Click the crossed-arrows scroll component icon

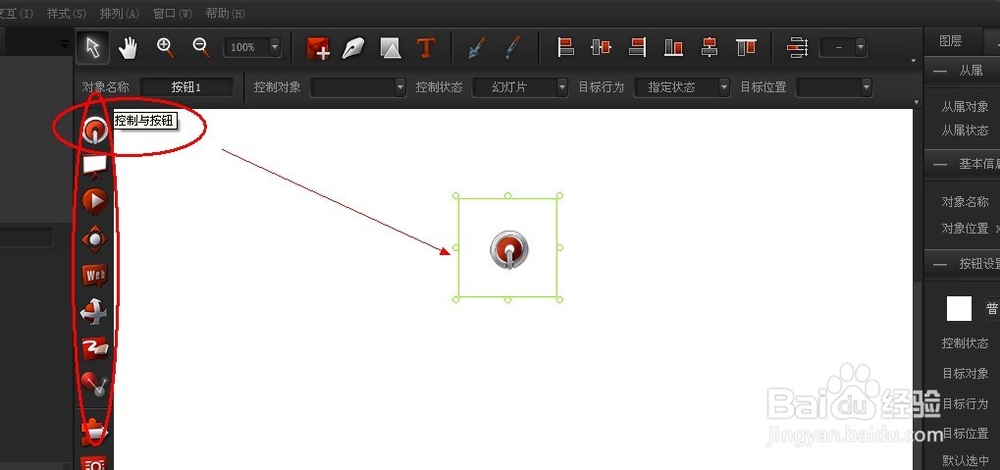(94, 312)
